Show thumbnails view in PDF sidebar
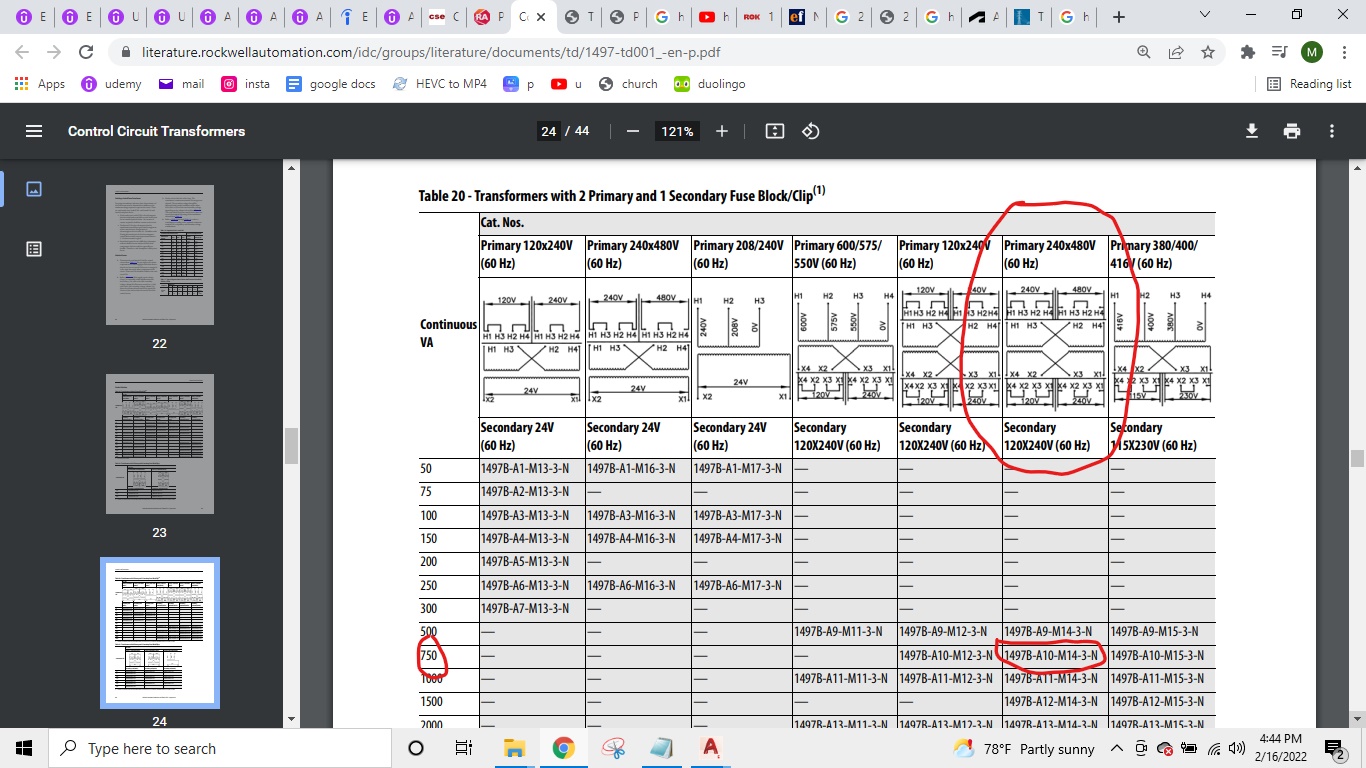This screenshot has height=768, width=1366. 34,188
